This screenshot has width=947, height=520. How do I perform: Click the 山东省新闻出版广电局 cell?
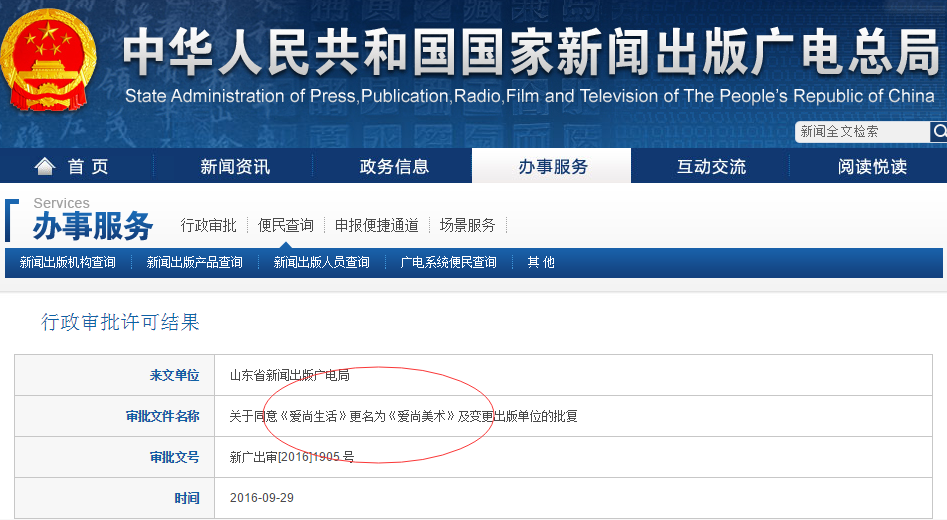tap(289, 375)
